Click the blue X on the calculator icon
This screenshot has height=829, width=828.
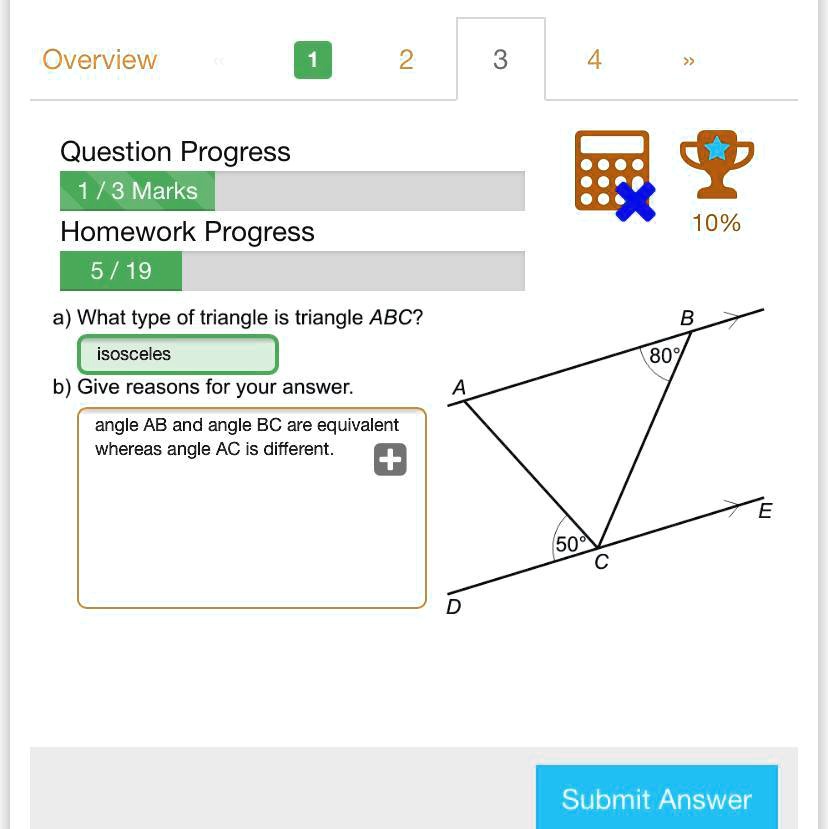[635, 201]
